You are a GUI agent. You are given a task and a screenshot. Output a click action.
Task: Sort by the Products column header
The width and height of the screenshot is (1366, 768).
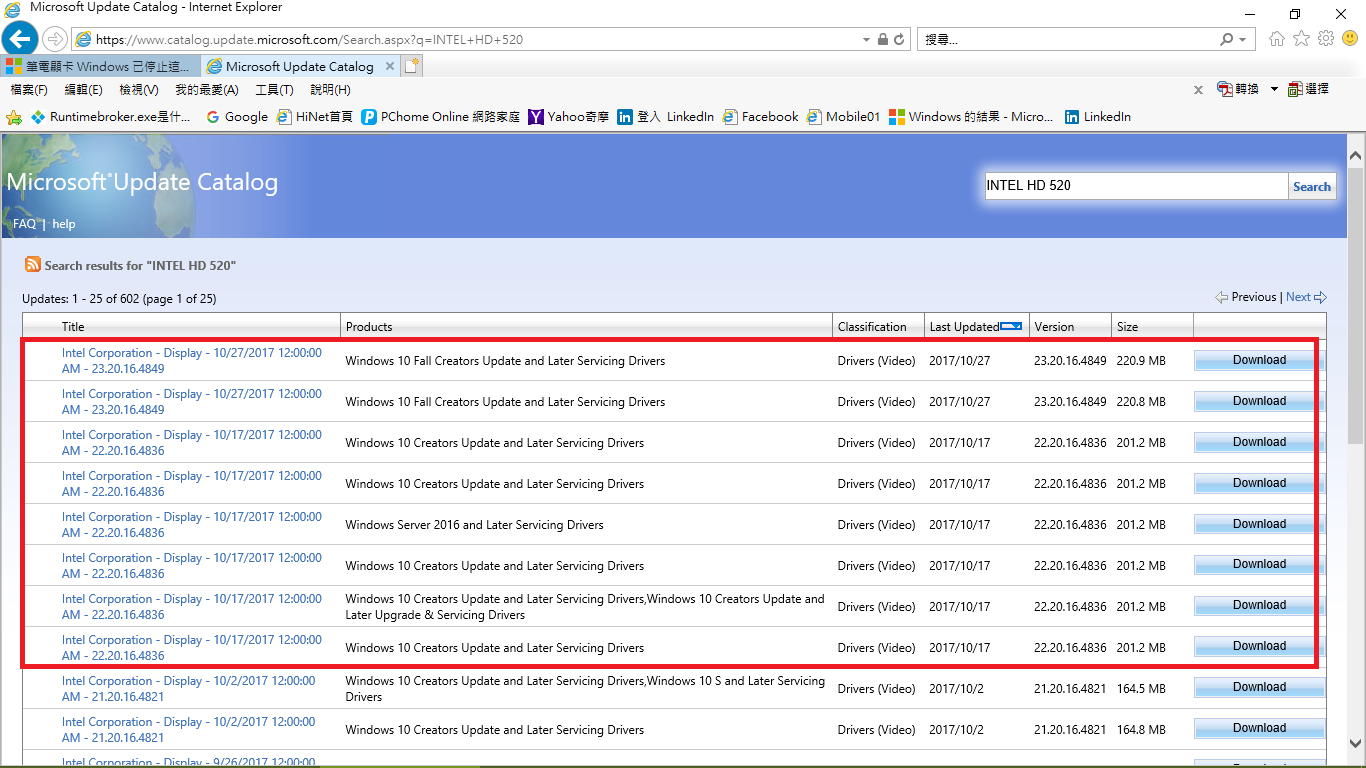coord(369,327)
